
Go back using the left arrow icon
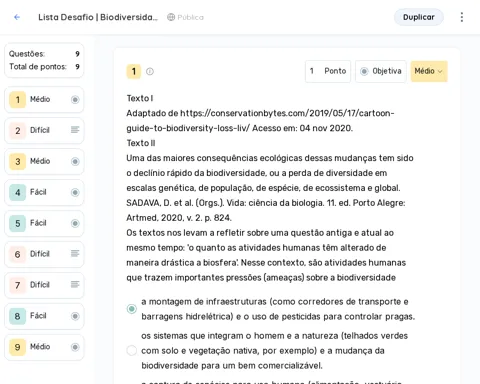pos(17,17)
